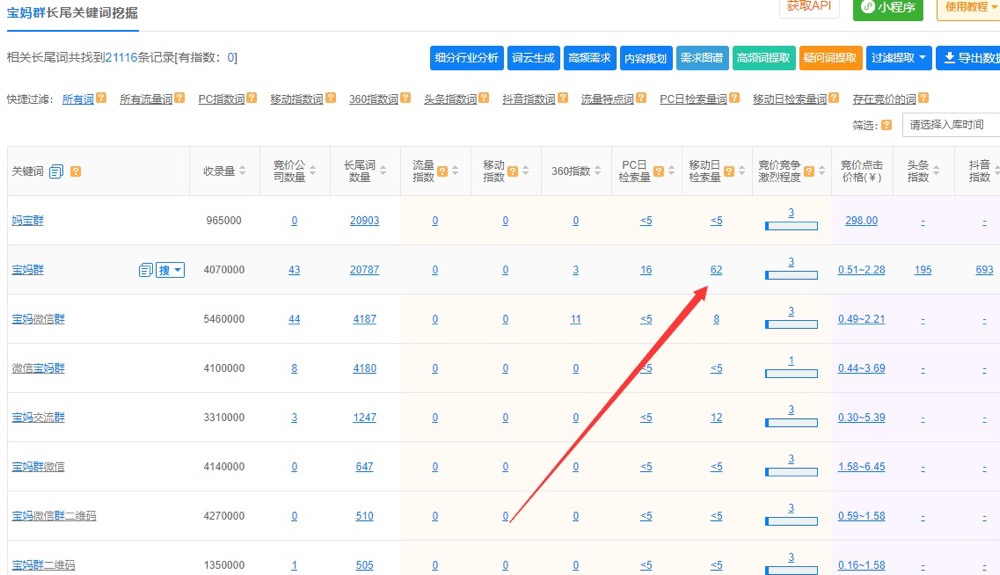Viewport: 1000px width, 575px height.
Task: Open help icon next to 头条指数词 filter
Action: tap(483, 98)
